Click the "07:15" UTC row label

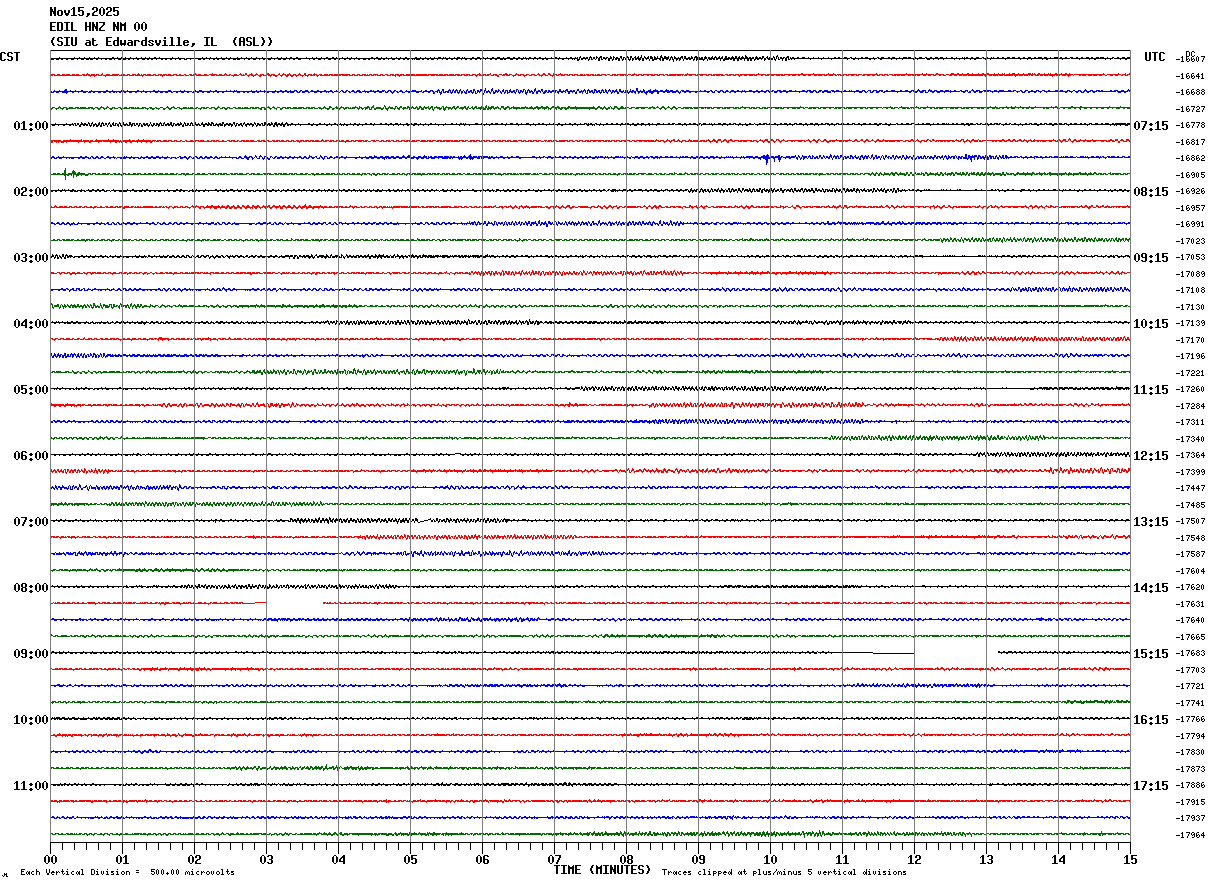tap(1151, 126)
